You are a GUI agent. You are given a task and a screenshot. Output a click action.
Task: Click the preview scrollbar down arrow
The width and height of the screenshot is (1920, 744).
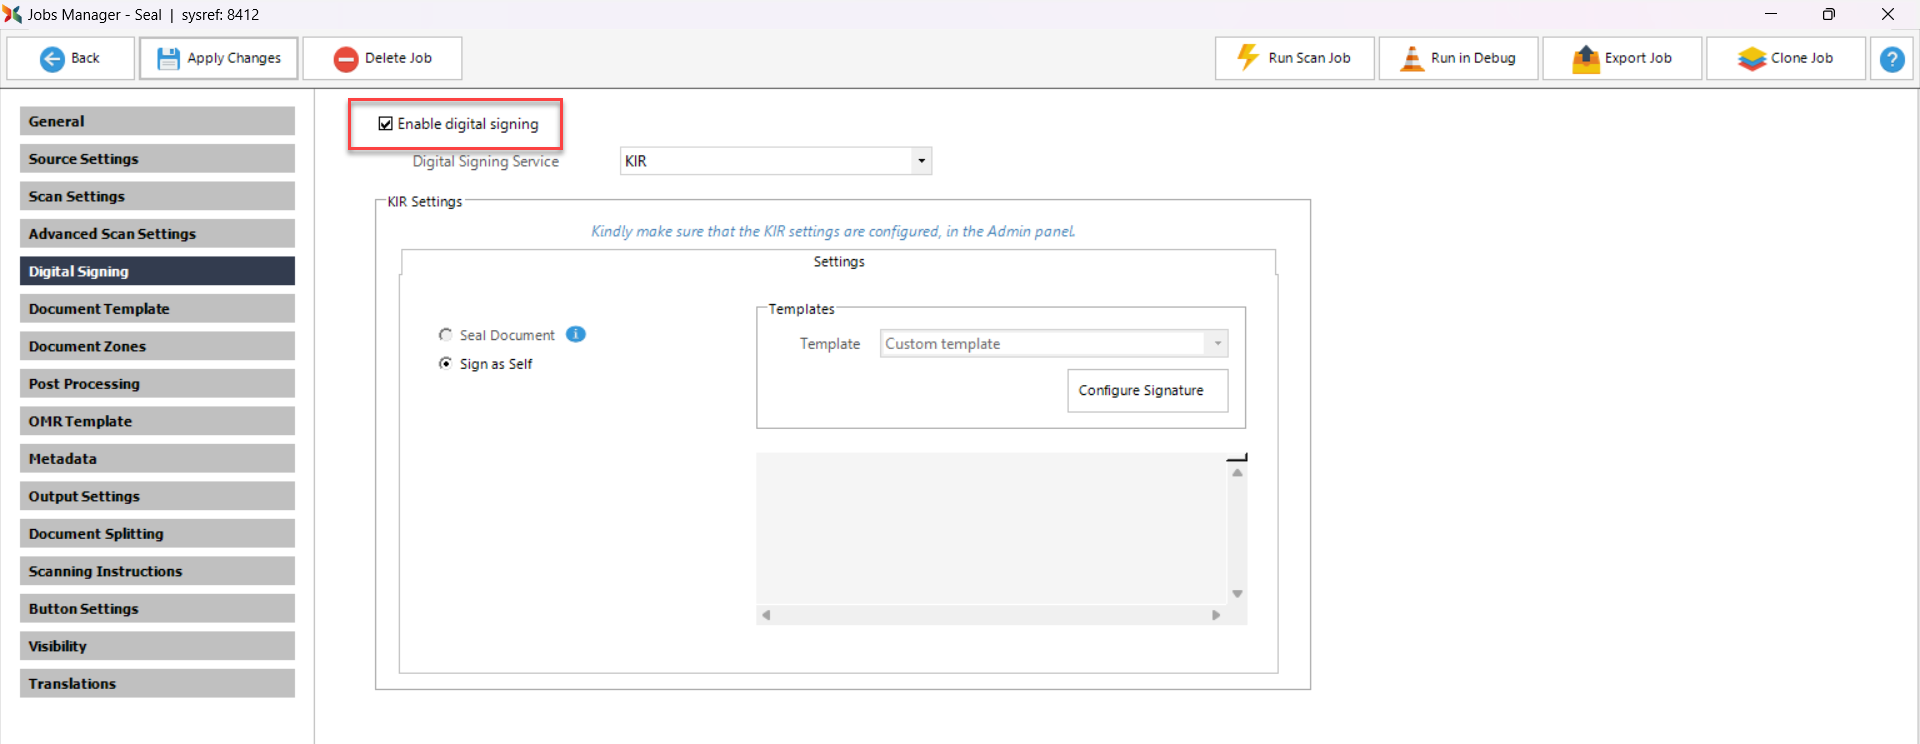click(x=1237, y=594)
